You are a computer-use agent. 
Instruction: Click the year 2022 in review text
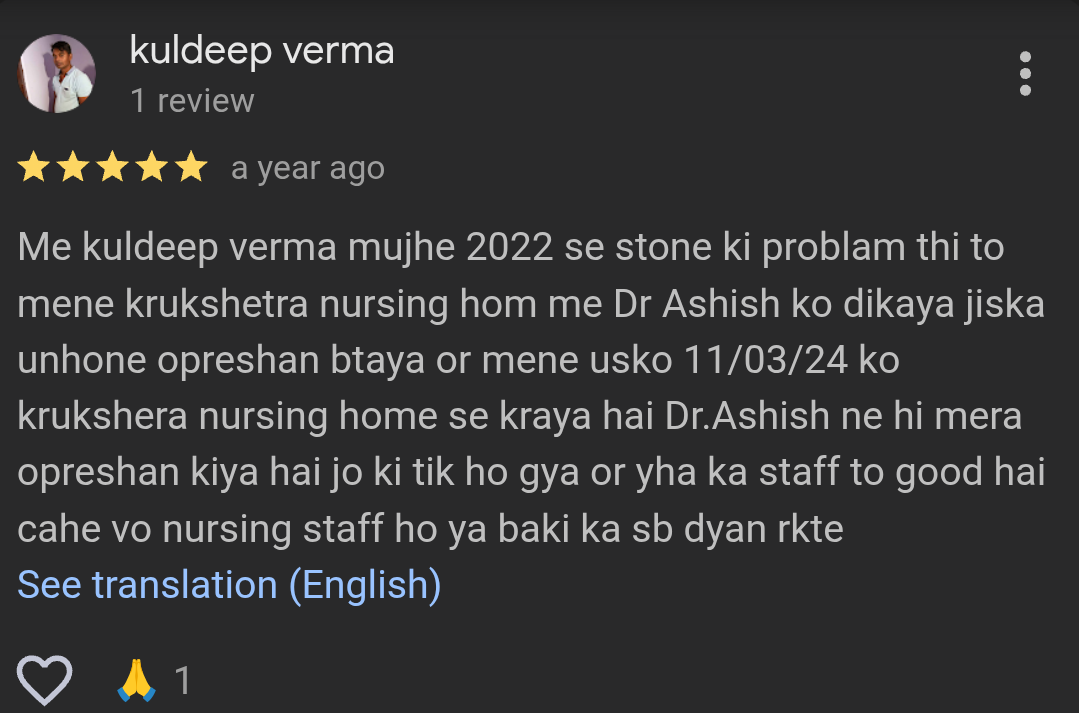pos(509,247)
